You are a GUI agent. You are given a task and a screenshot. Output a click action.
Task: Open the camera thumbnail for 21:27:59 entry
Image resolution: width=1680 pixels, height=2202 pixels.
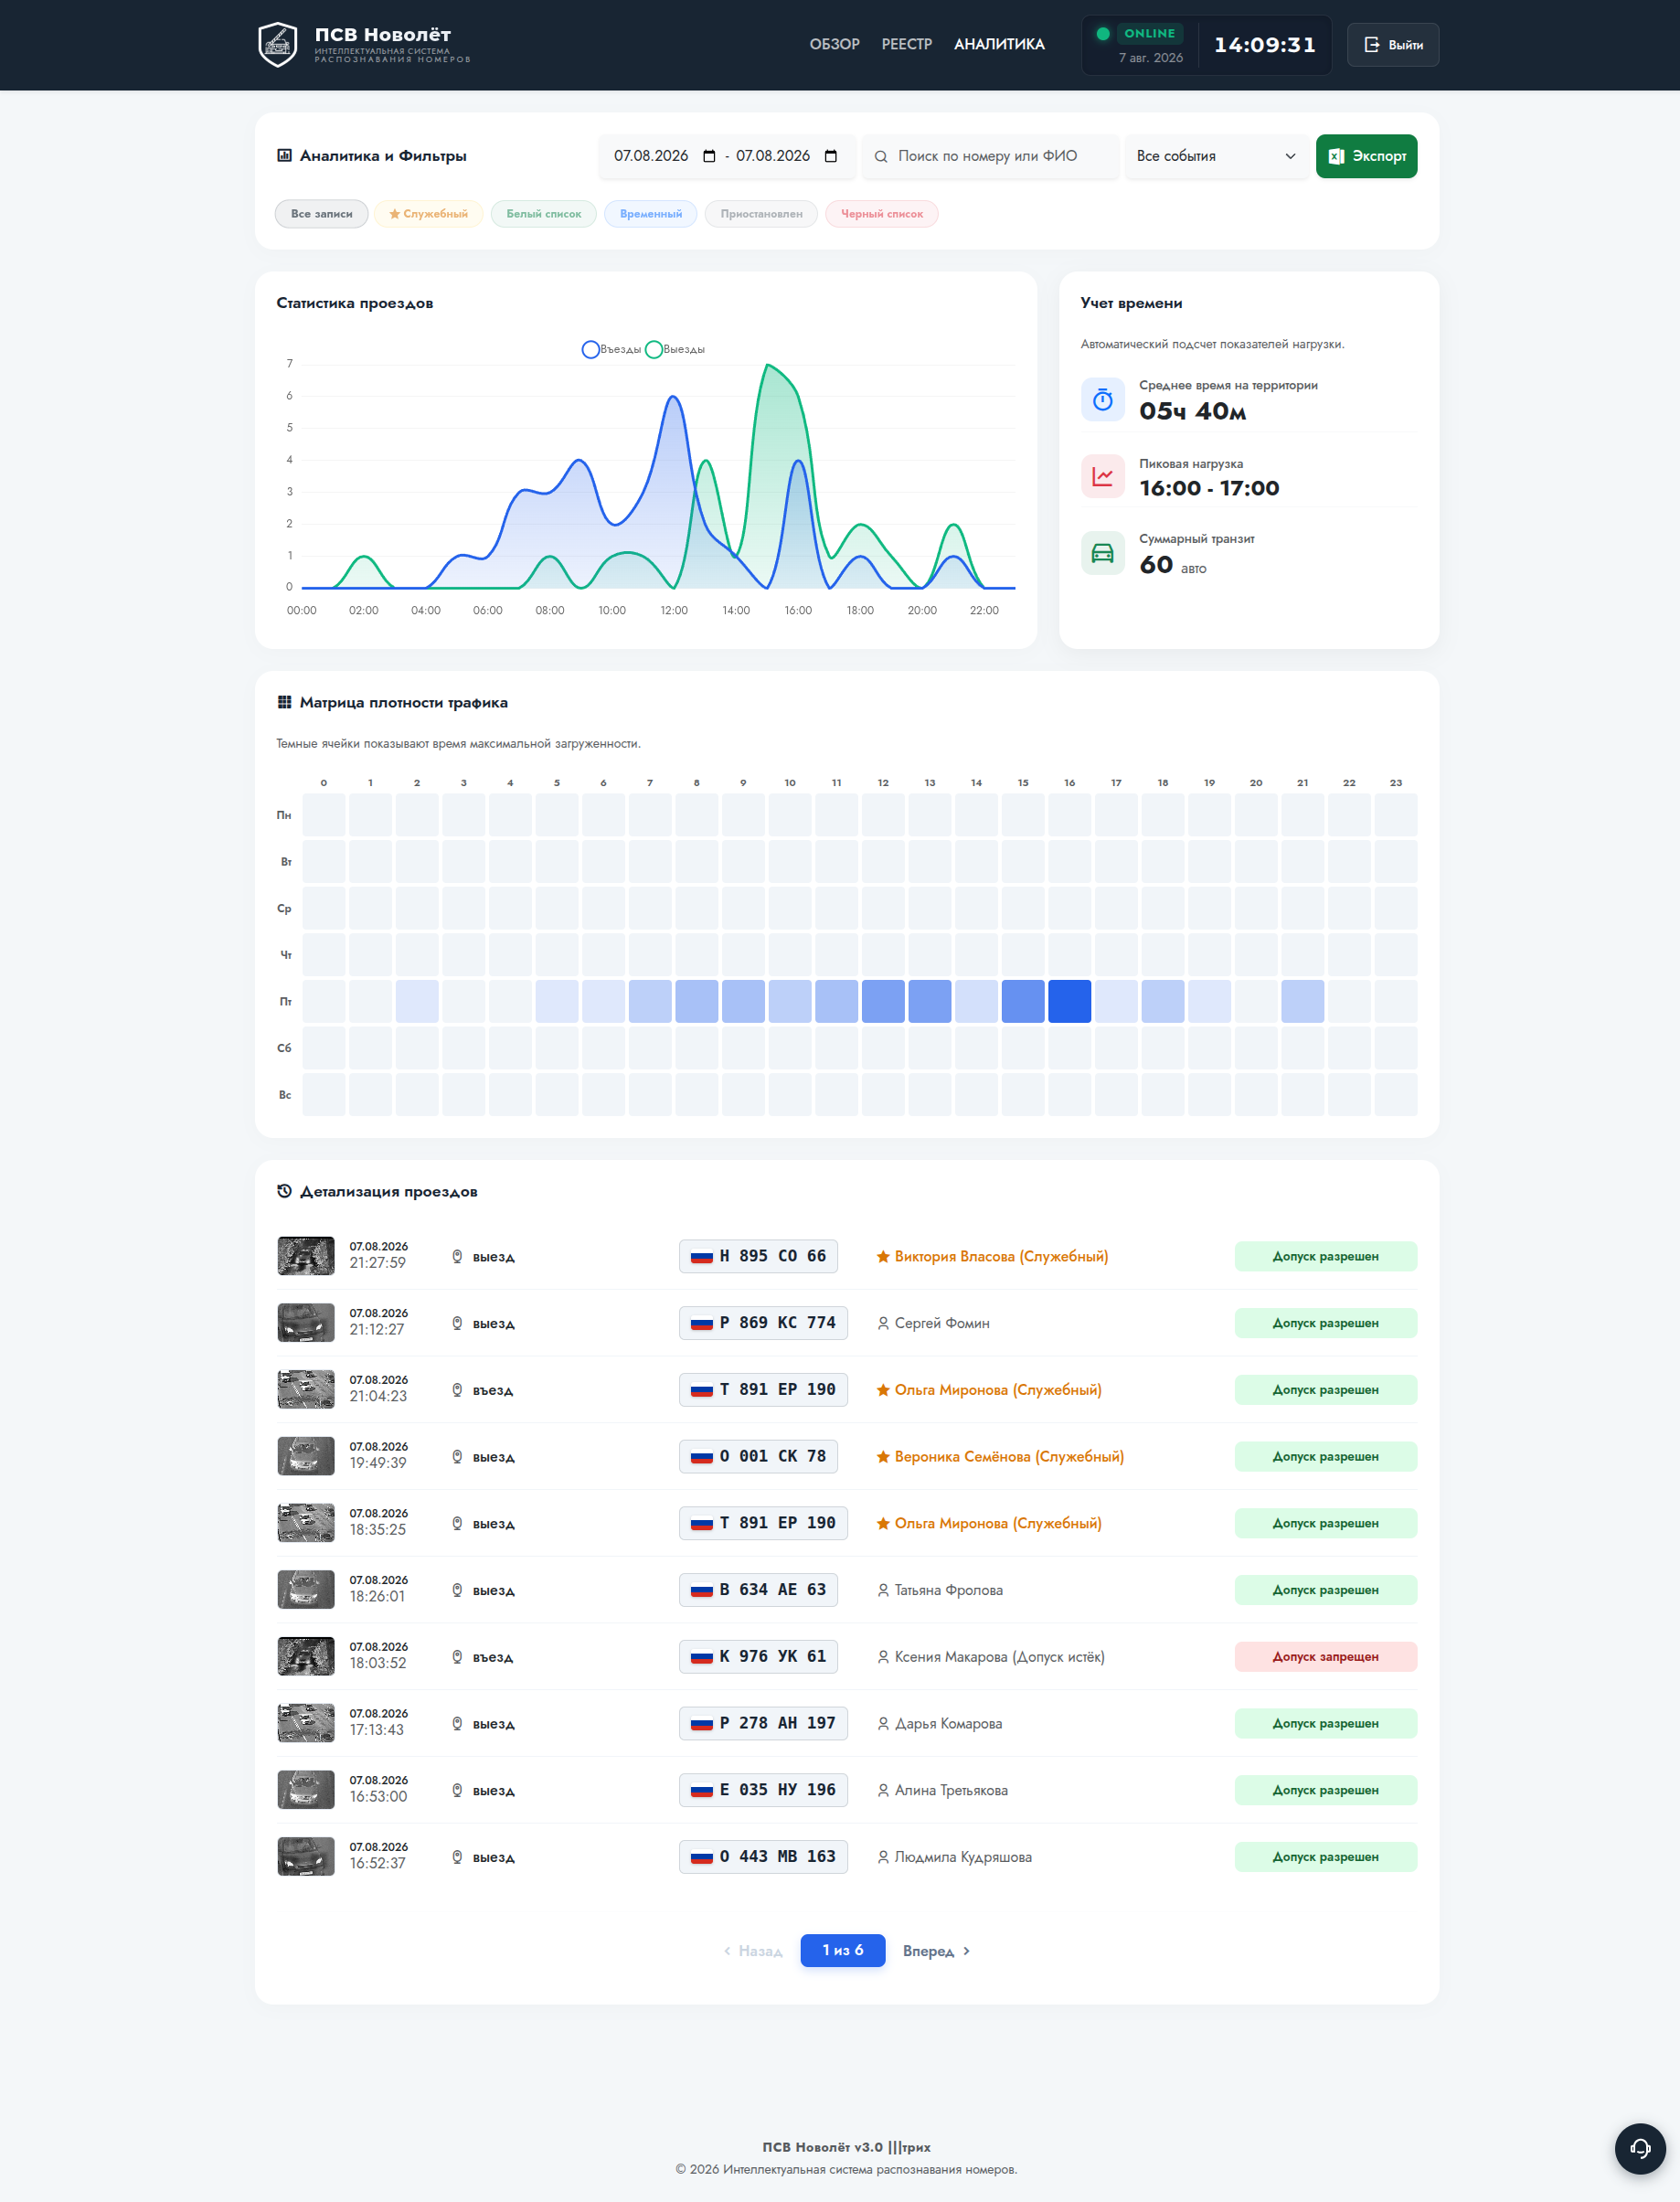point(306,1256)
